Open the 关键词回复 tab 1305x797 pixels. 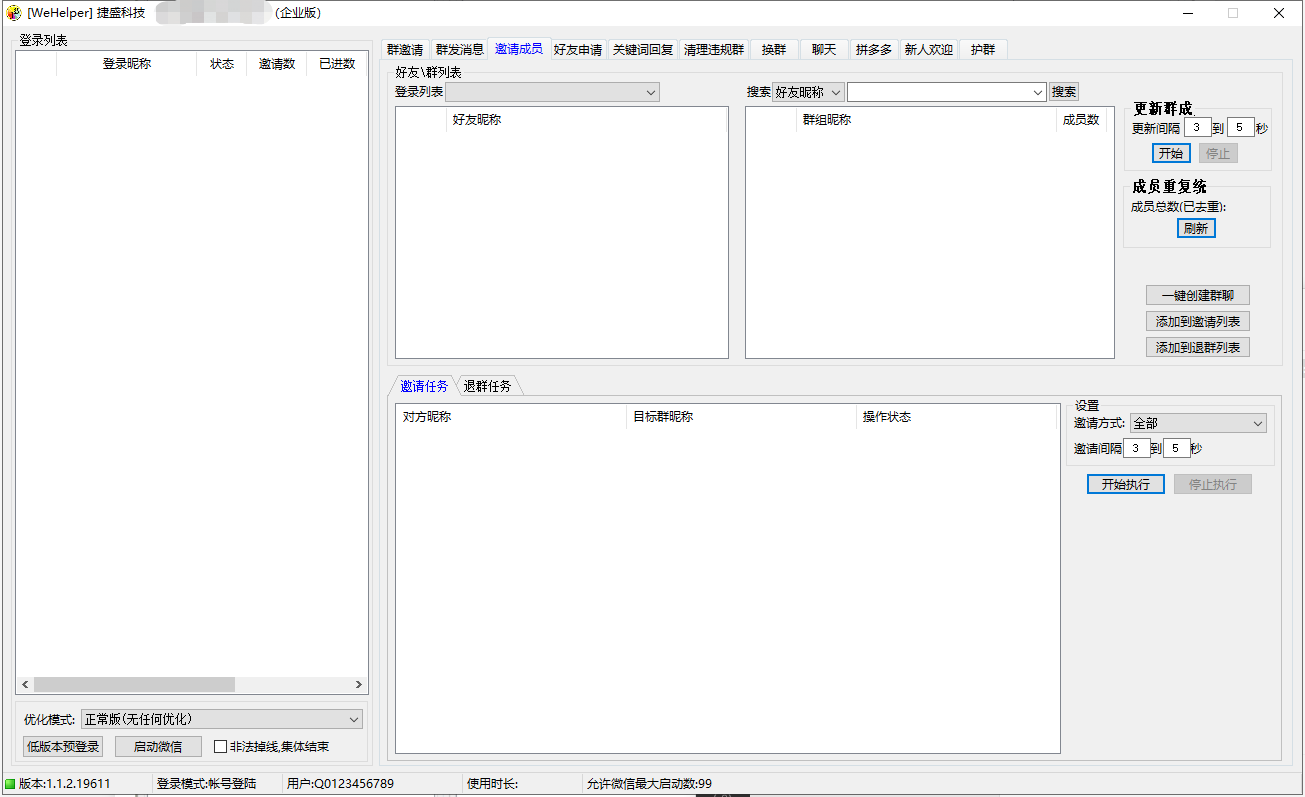[x=643, y=50]
